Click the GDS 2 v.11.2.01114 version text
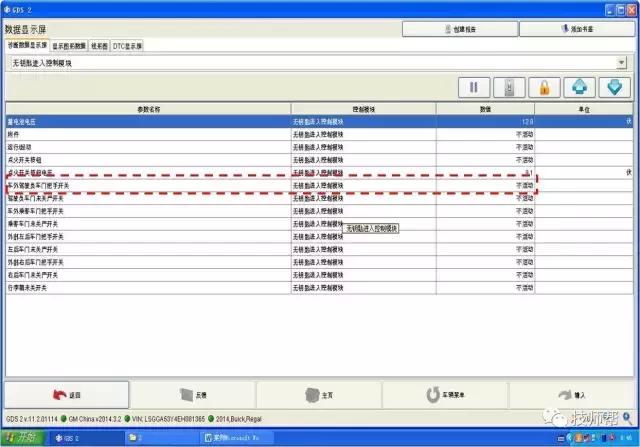Image resolution: width=640 pixels, height=447 pixels. (32, 419)
